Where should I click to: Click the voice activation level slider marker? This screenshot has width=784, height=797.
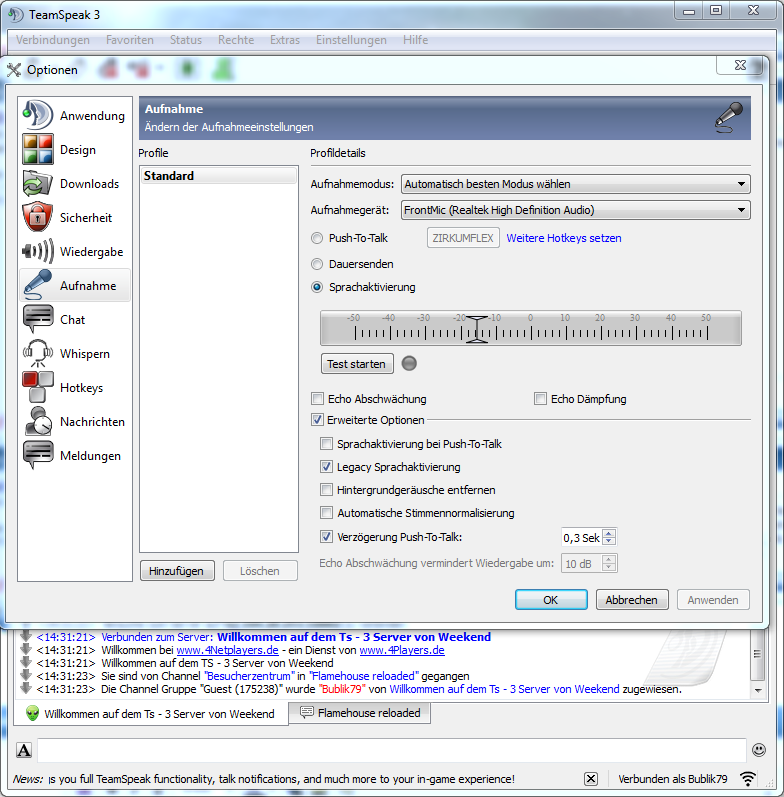tap(476, 329)
